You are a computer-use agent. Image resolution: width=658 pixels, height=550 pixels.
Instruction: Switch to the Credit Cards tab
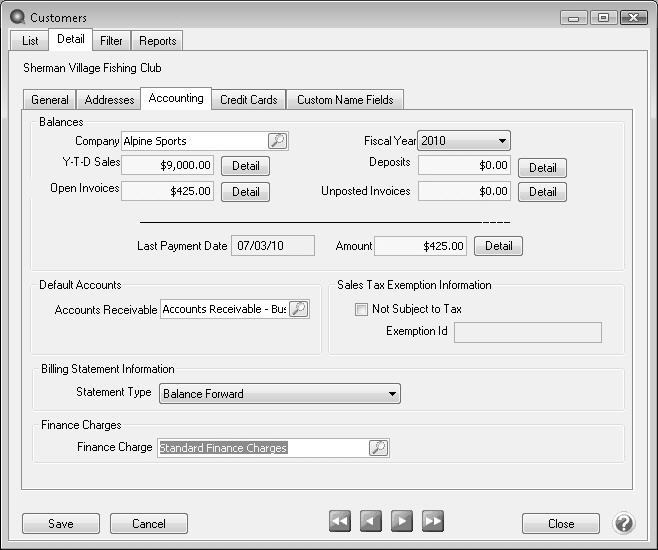coord(248,99)
